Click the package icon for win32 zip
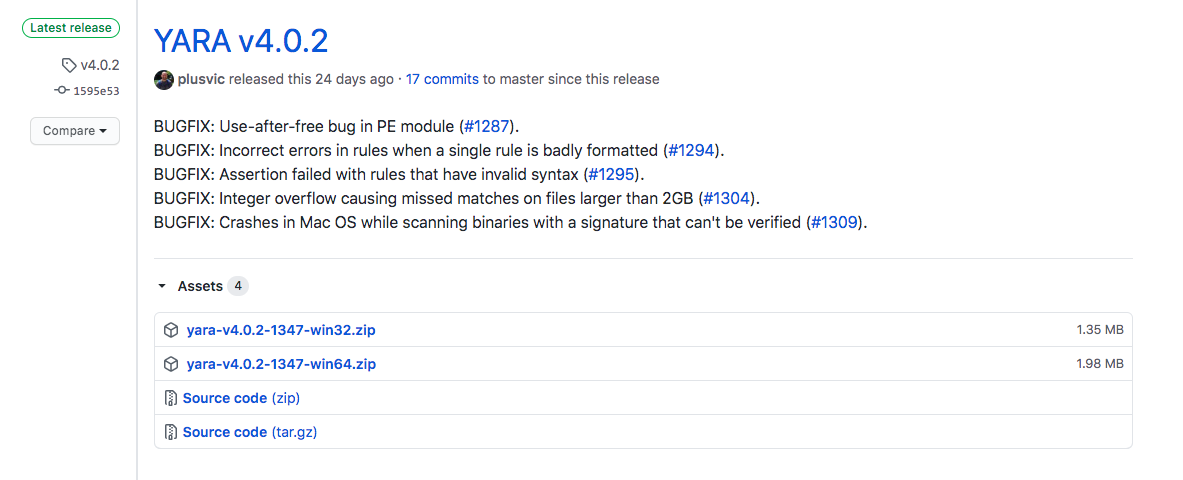 click(171, 330)
